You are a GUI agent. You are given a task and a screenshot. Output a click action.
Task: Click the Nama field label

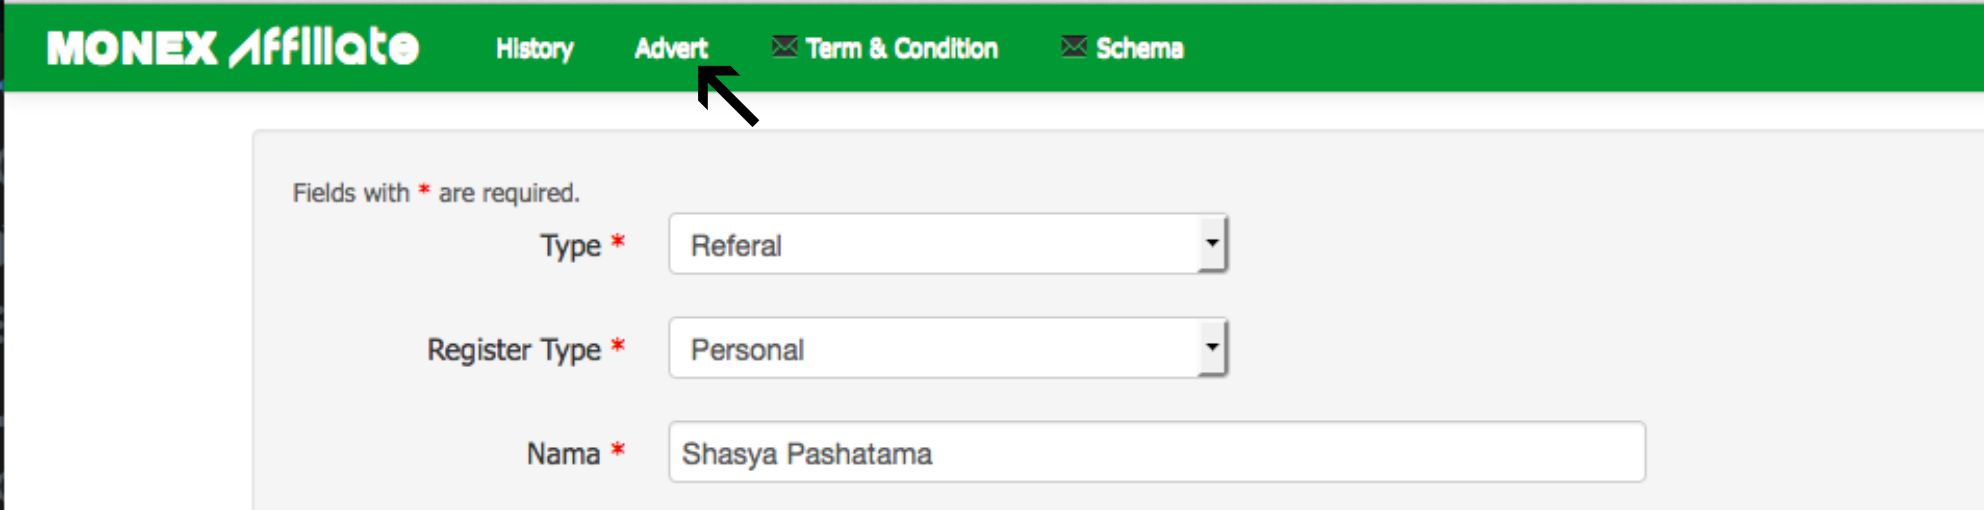[x=563, y=453]
